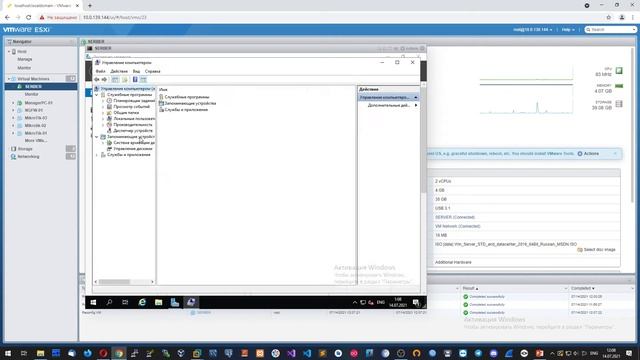Select SERVER VM in Navigator

33,87
